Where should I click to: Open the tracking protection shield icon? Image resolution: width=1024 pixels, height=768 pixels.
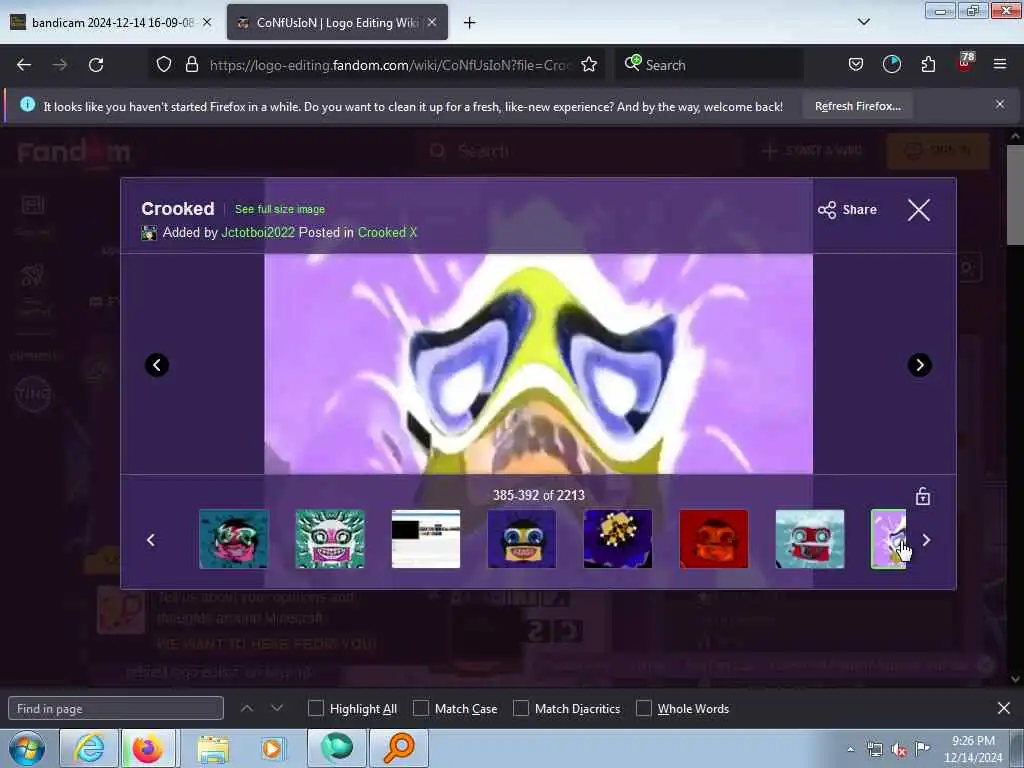pyautogui.click(x=164, y=64)
